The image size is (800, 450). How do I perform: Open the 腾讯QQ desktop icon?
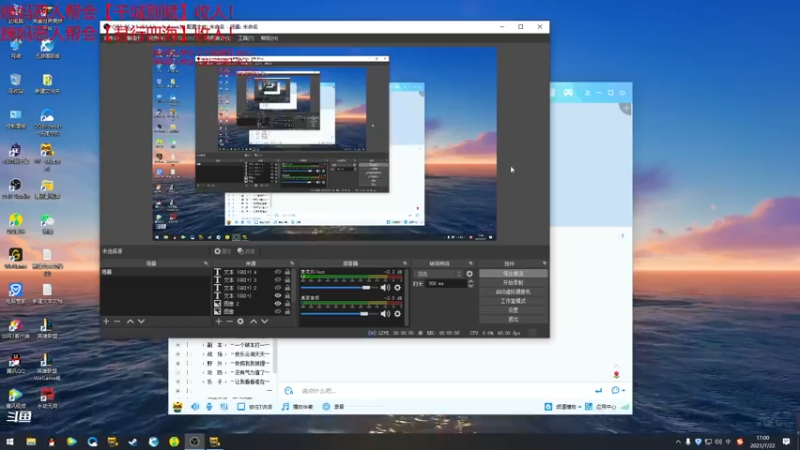pyautogui.click(x=15, y=363)
